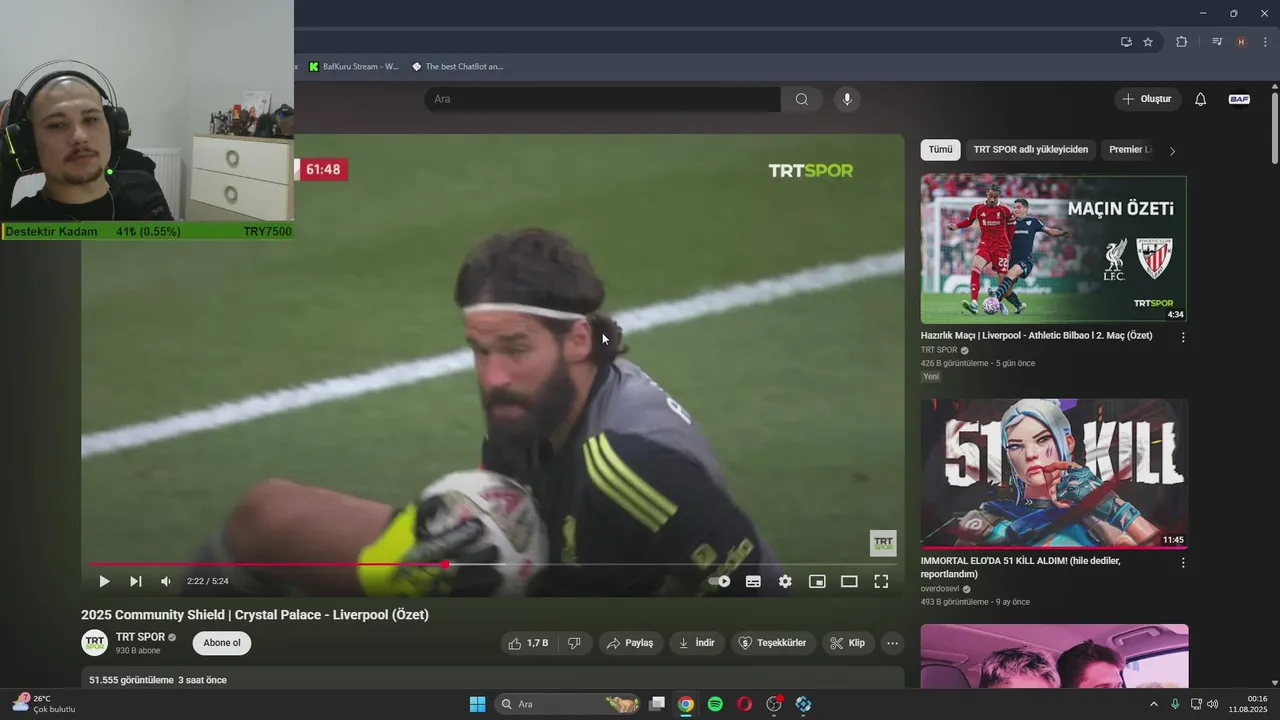1280x720 pixels.
Task: Open the "IMMORTAL ELO'DA 51 KİLL ALDIM" title link
Action: tap(1020, 567)
